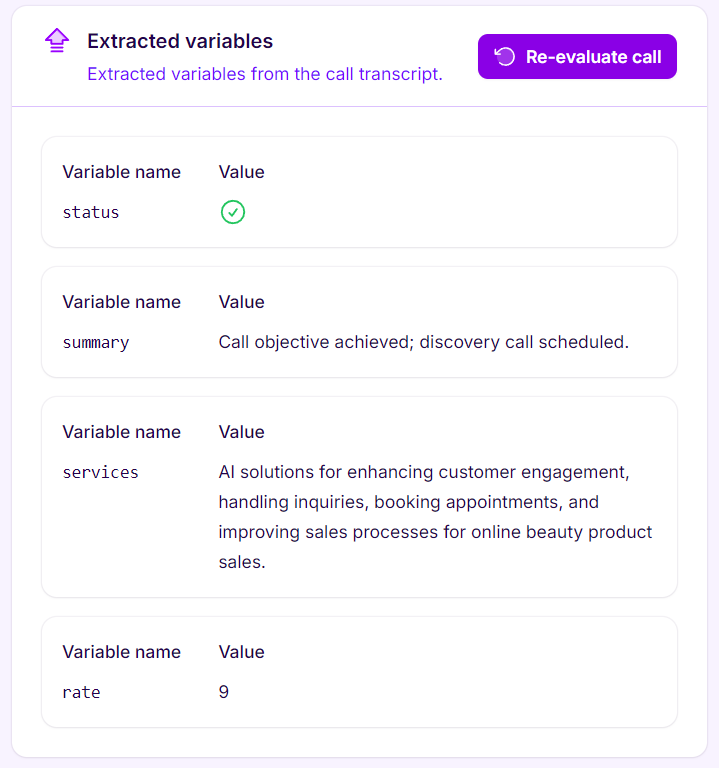Click Value header in status card

[241, 172]
